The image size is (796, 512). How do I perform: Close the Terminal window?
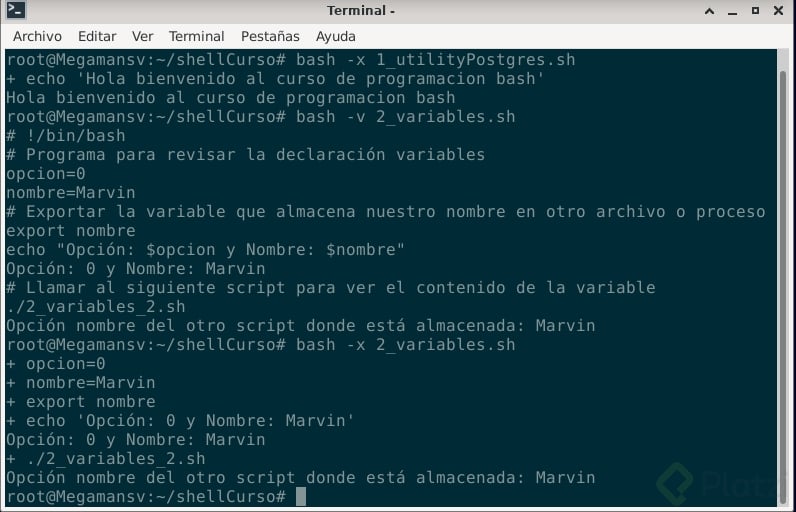pyautogui.click(x=778, y=11)
